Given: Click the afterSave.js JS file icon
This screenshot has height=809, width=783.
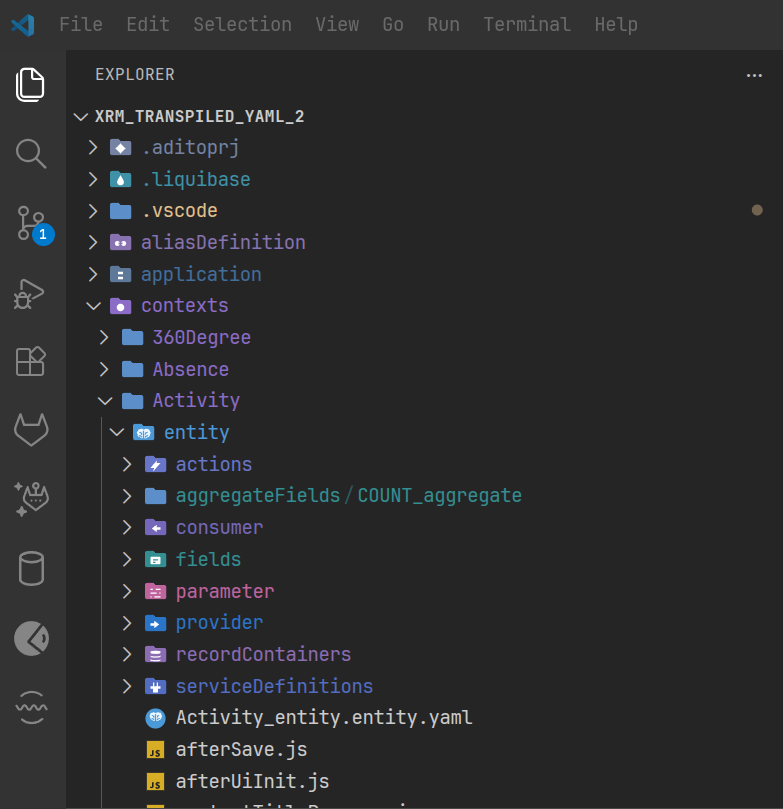Looking at the screenshot, I should [155, 750].
